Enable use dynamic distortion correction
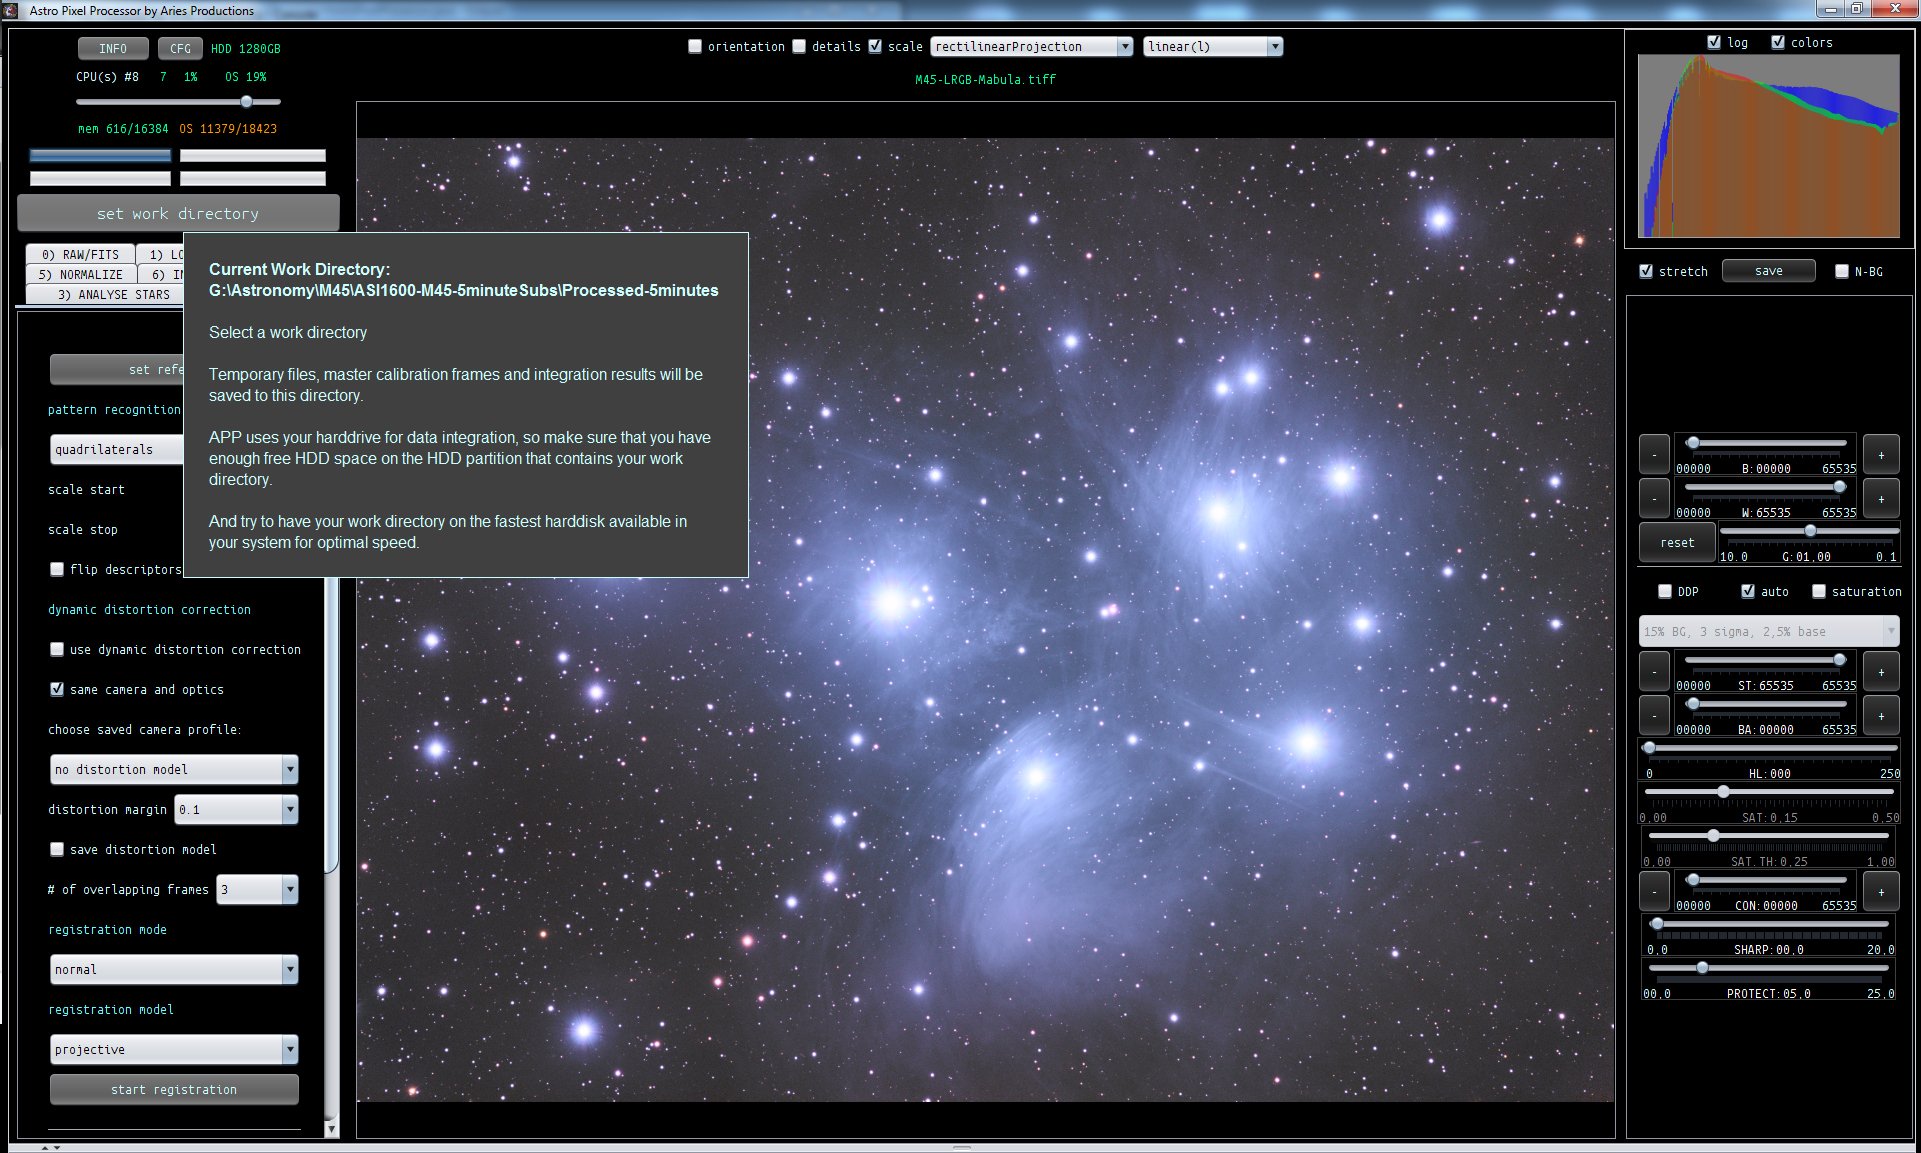 click(57, 649)
